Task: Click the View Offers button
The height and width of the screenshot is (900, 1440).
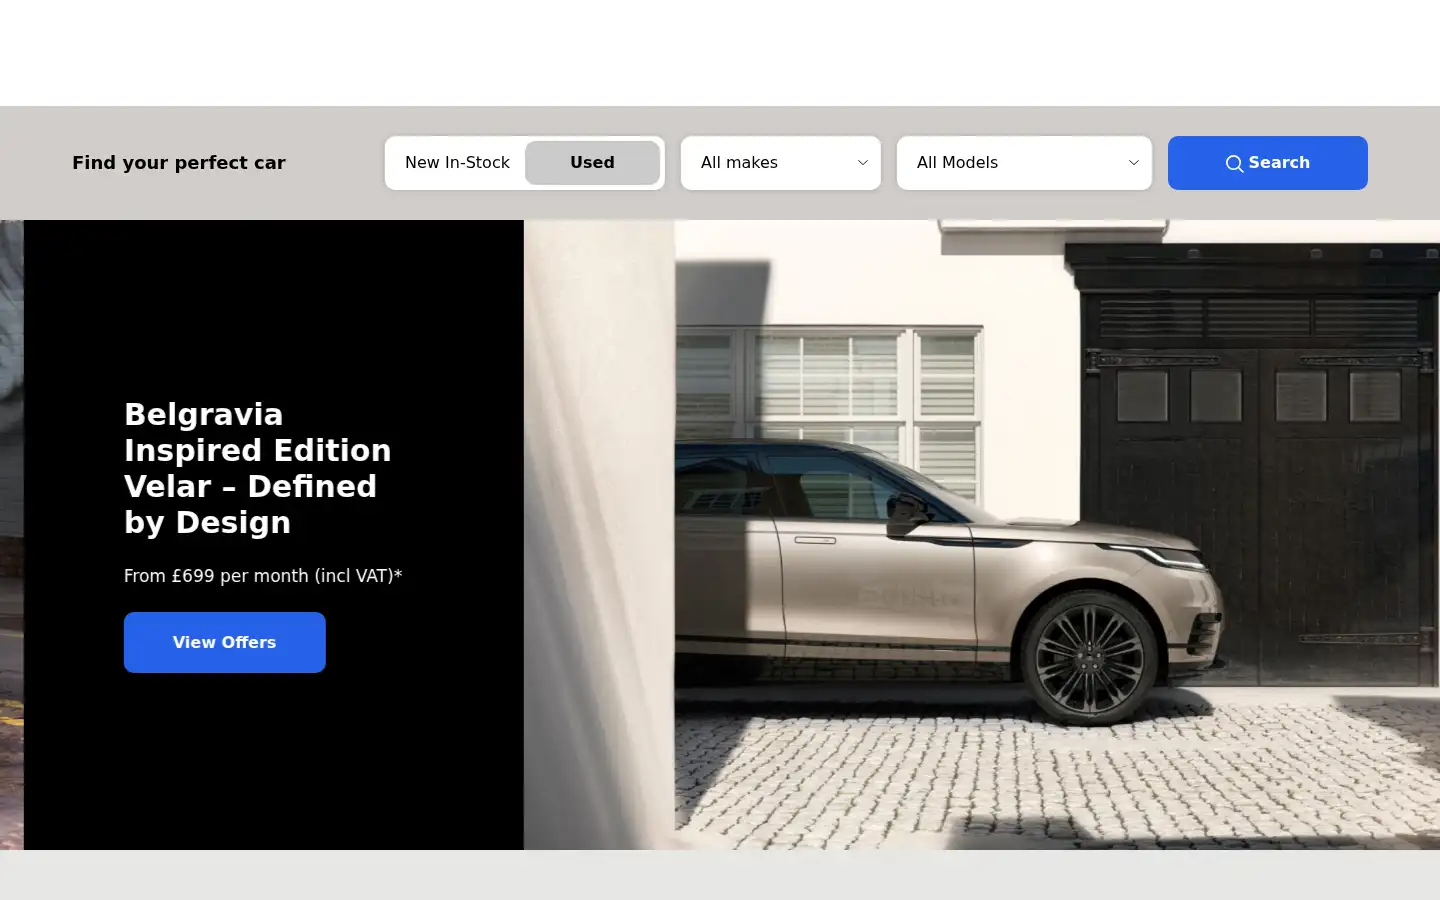Action: (225, 642)
